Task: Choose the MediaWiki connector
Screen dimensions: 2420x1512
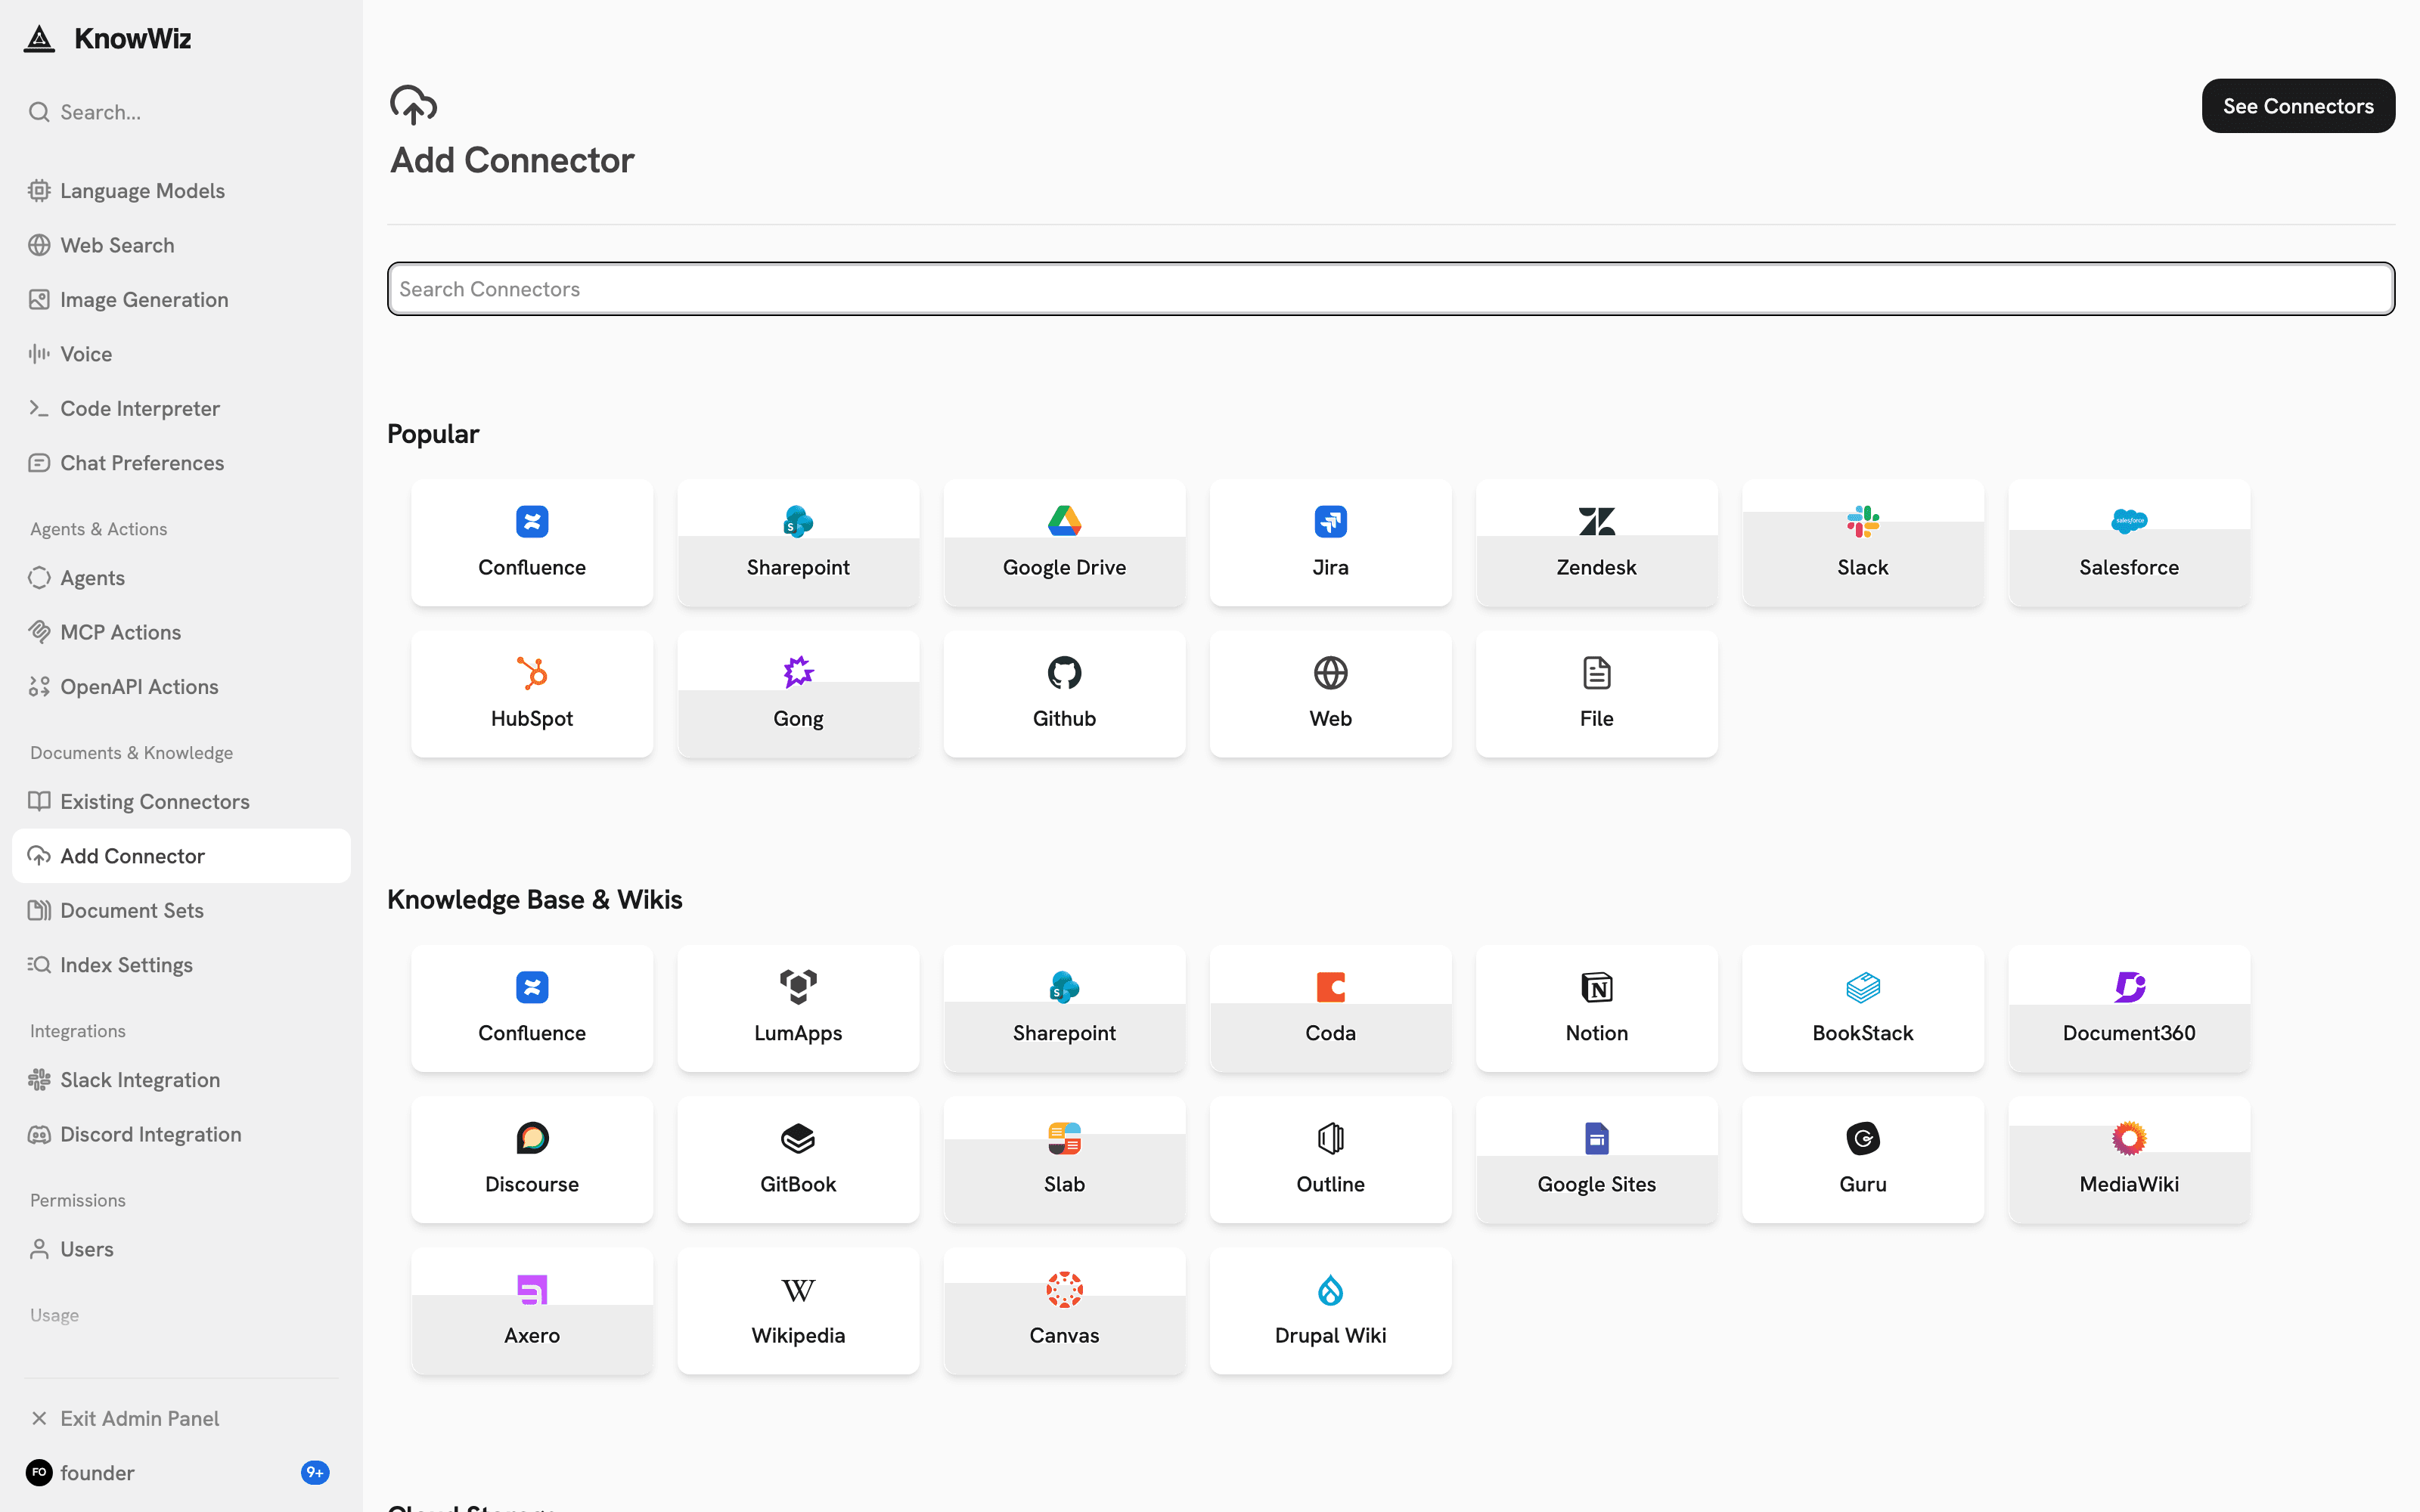Action: (2128, 1159)
